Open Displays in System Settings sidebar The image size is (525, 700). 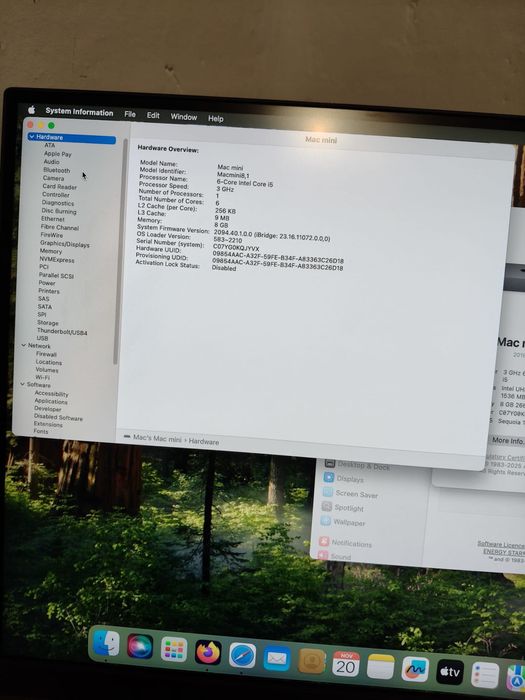(344, 478)
